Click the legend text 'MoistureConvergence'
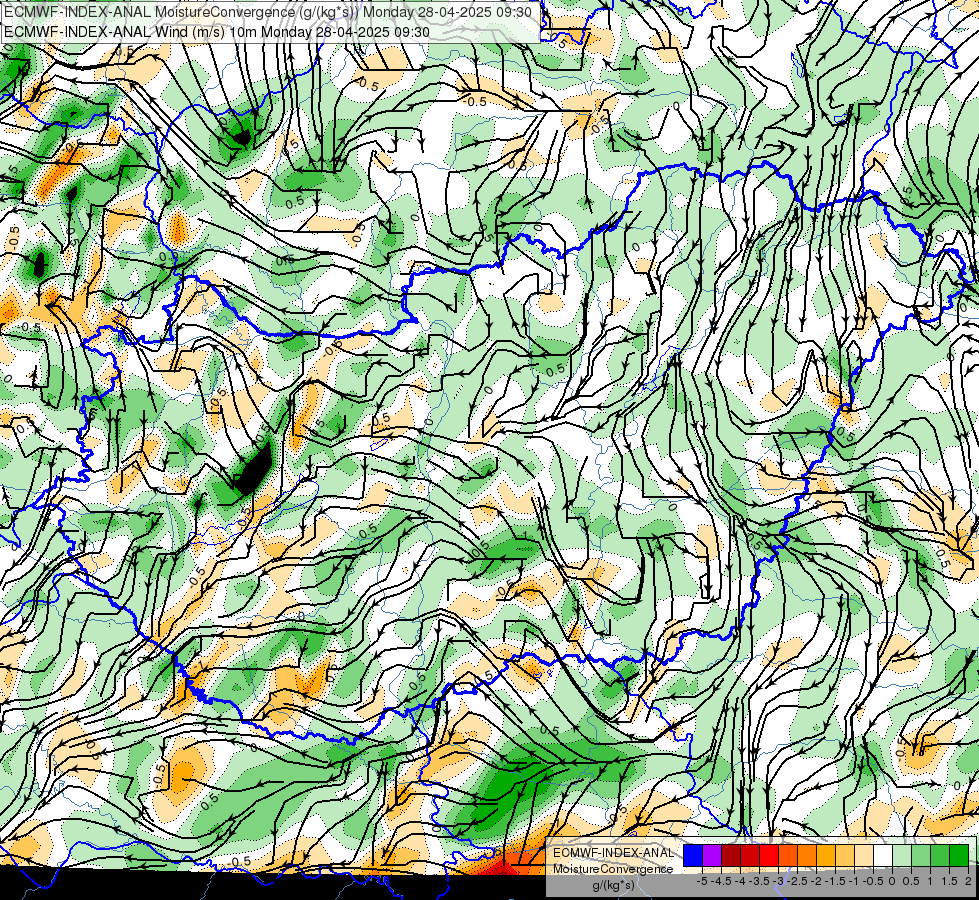Viewport: 979px width, 900px height. tap(613, 869)
